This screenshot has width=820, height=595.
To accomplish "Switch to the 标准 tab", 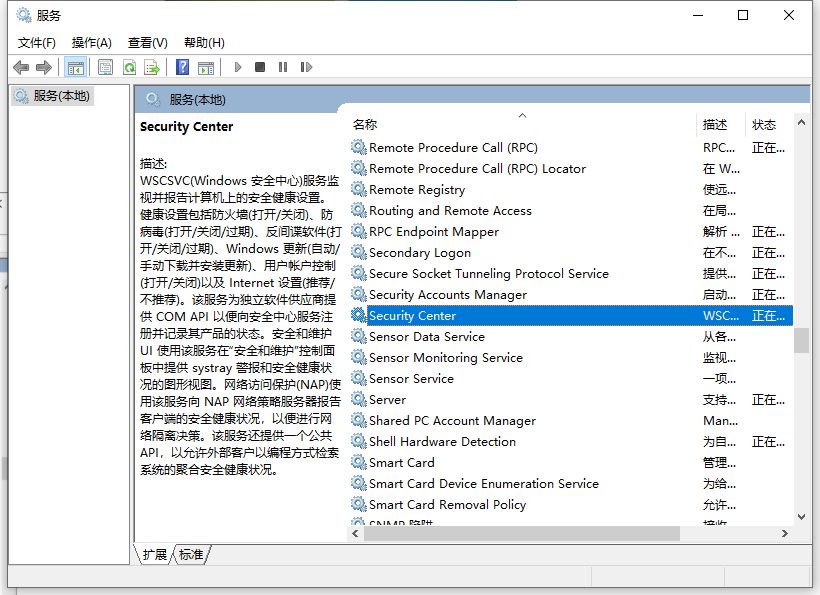I will point(190,554).
